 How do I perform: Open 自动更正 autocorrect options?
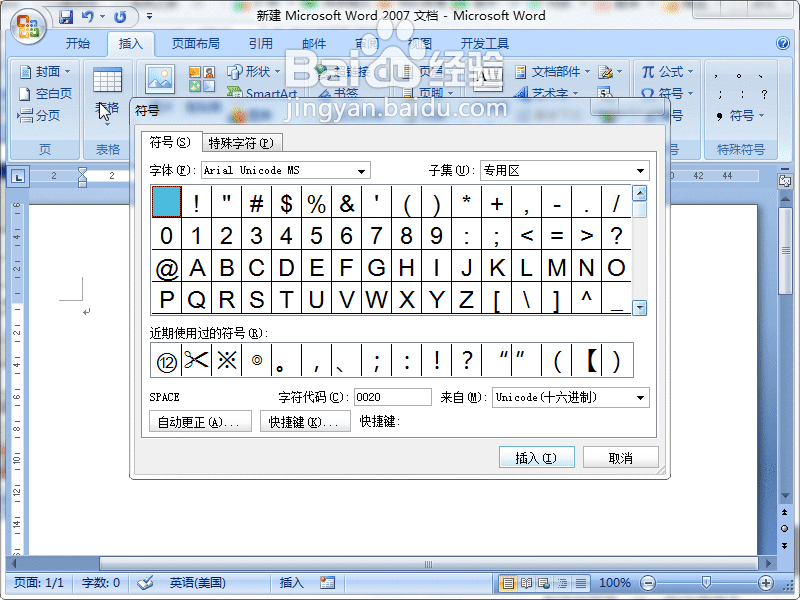(200, 422)
